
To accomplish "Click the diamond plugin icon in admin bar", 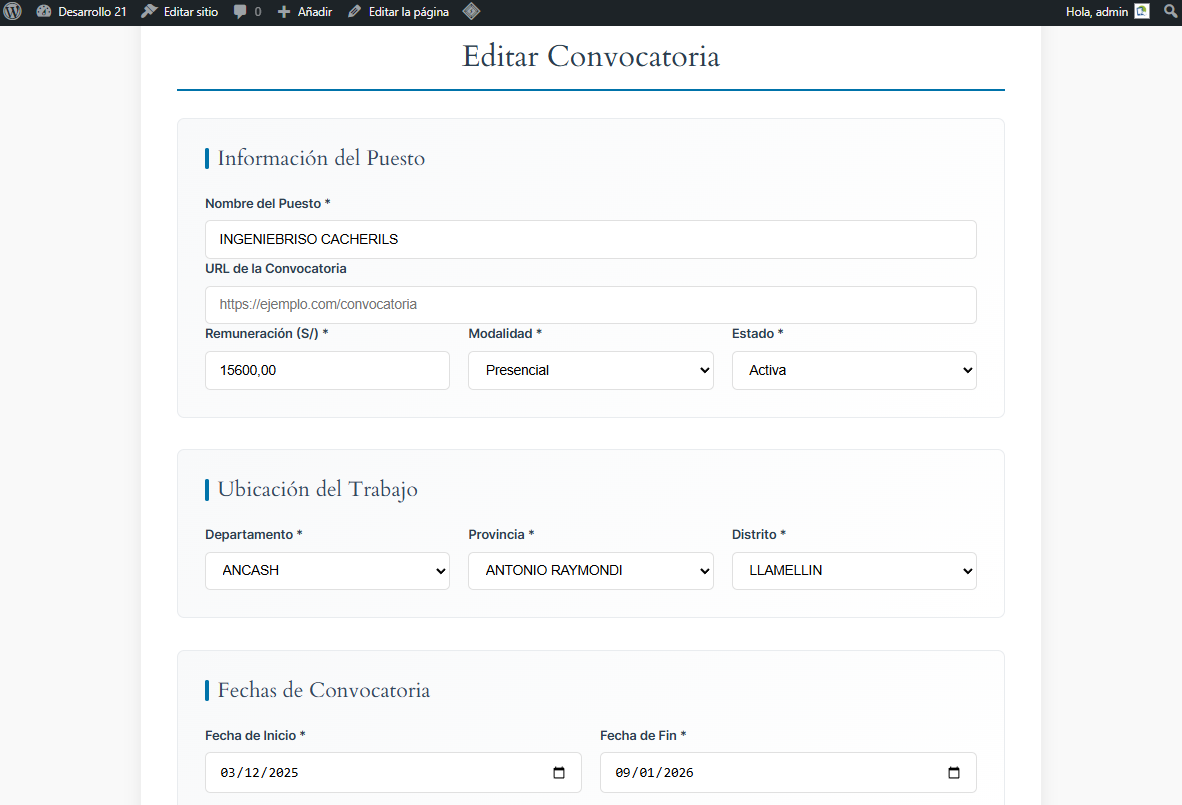I will [x=471, y=12].
